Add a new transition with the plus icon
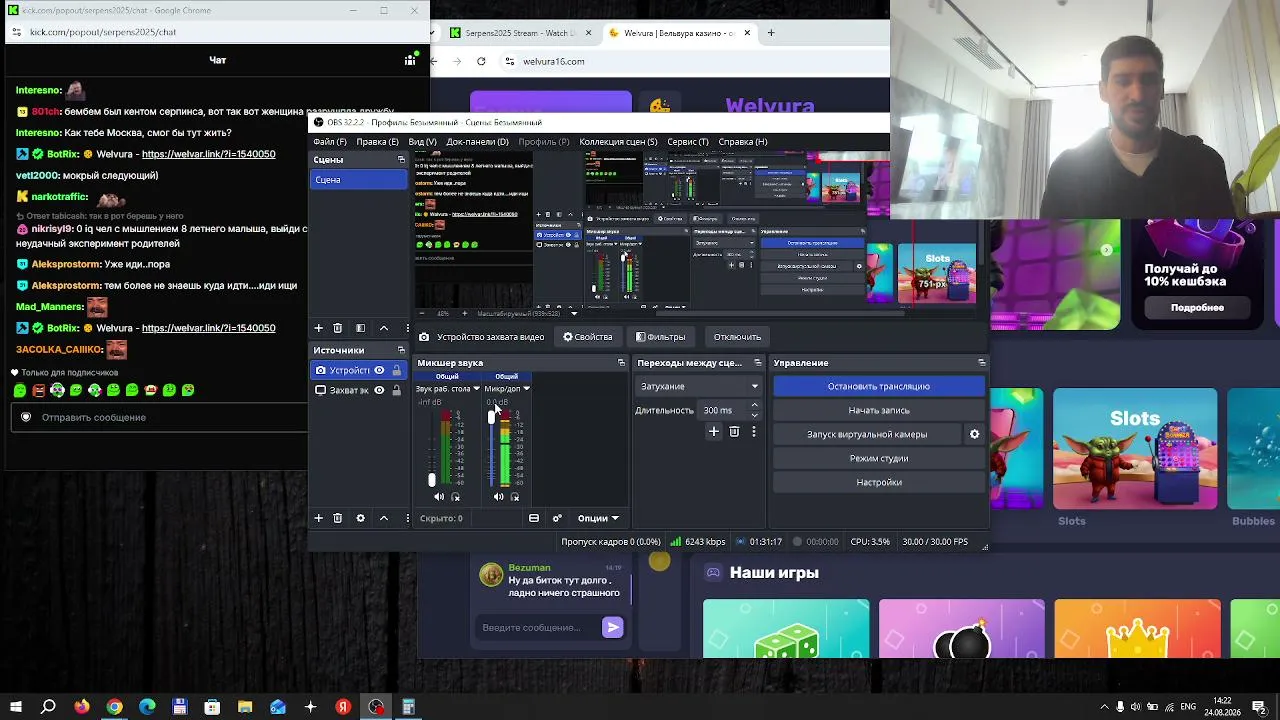1280x720 pixels. pos(714,432)
